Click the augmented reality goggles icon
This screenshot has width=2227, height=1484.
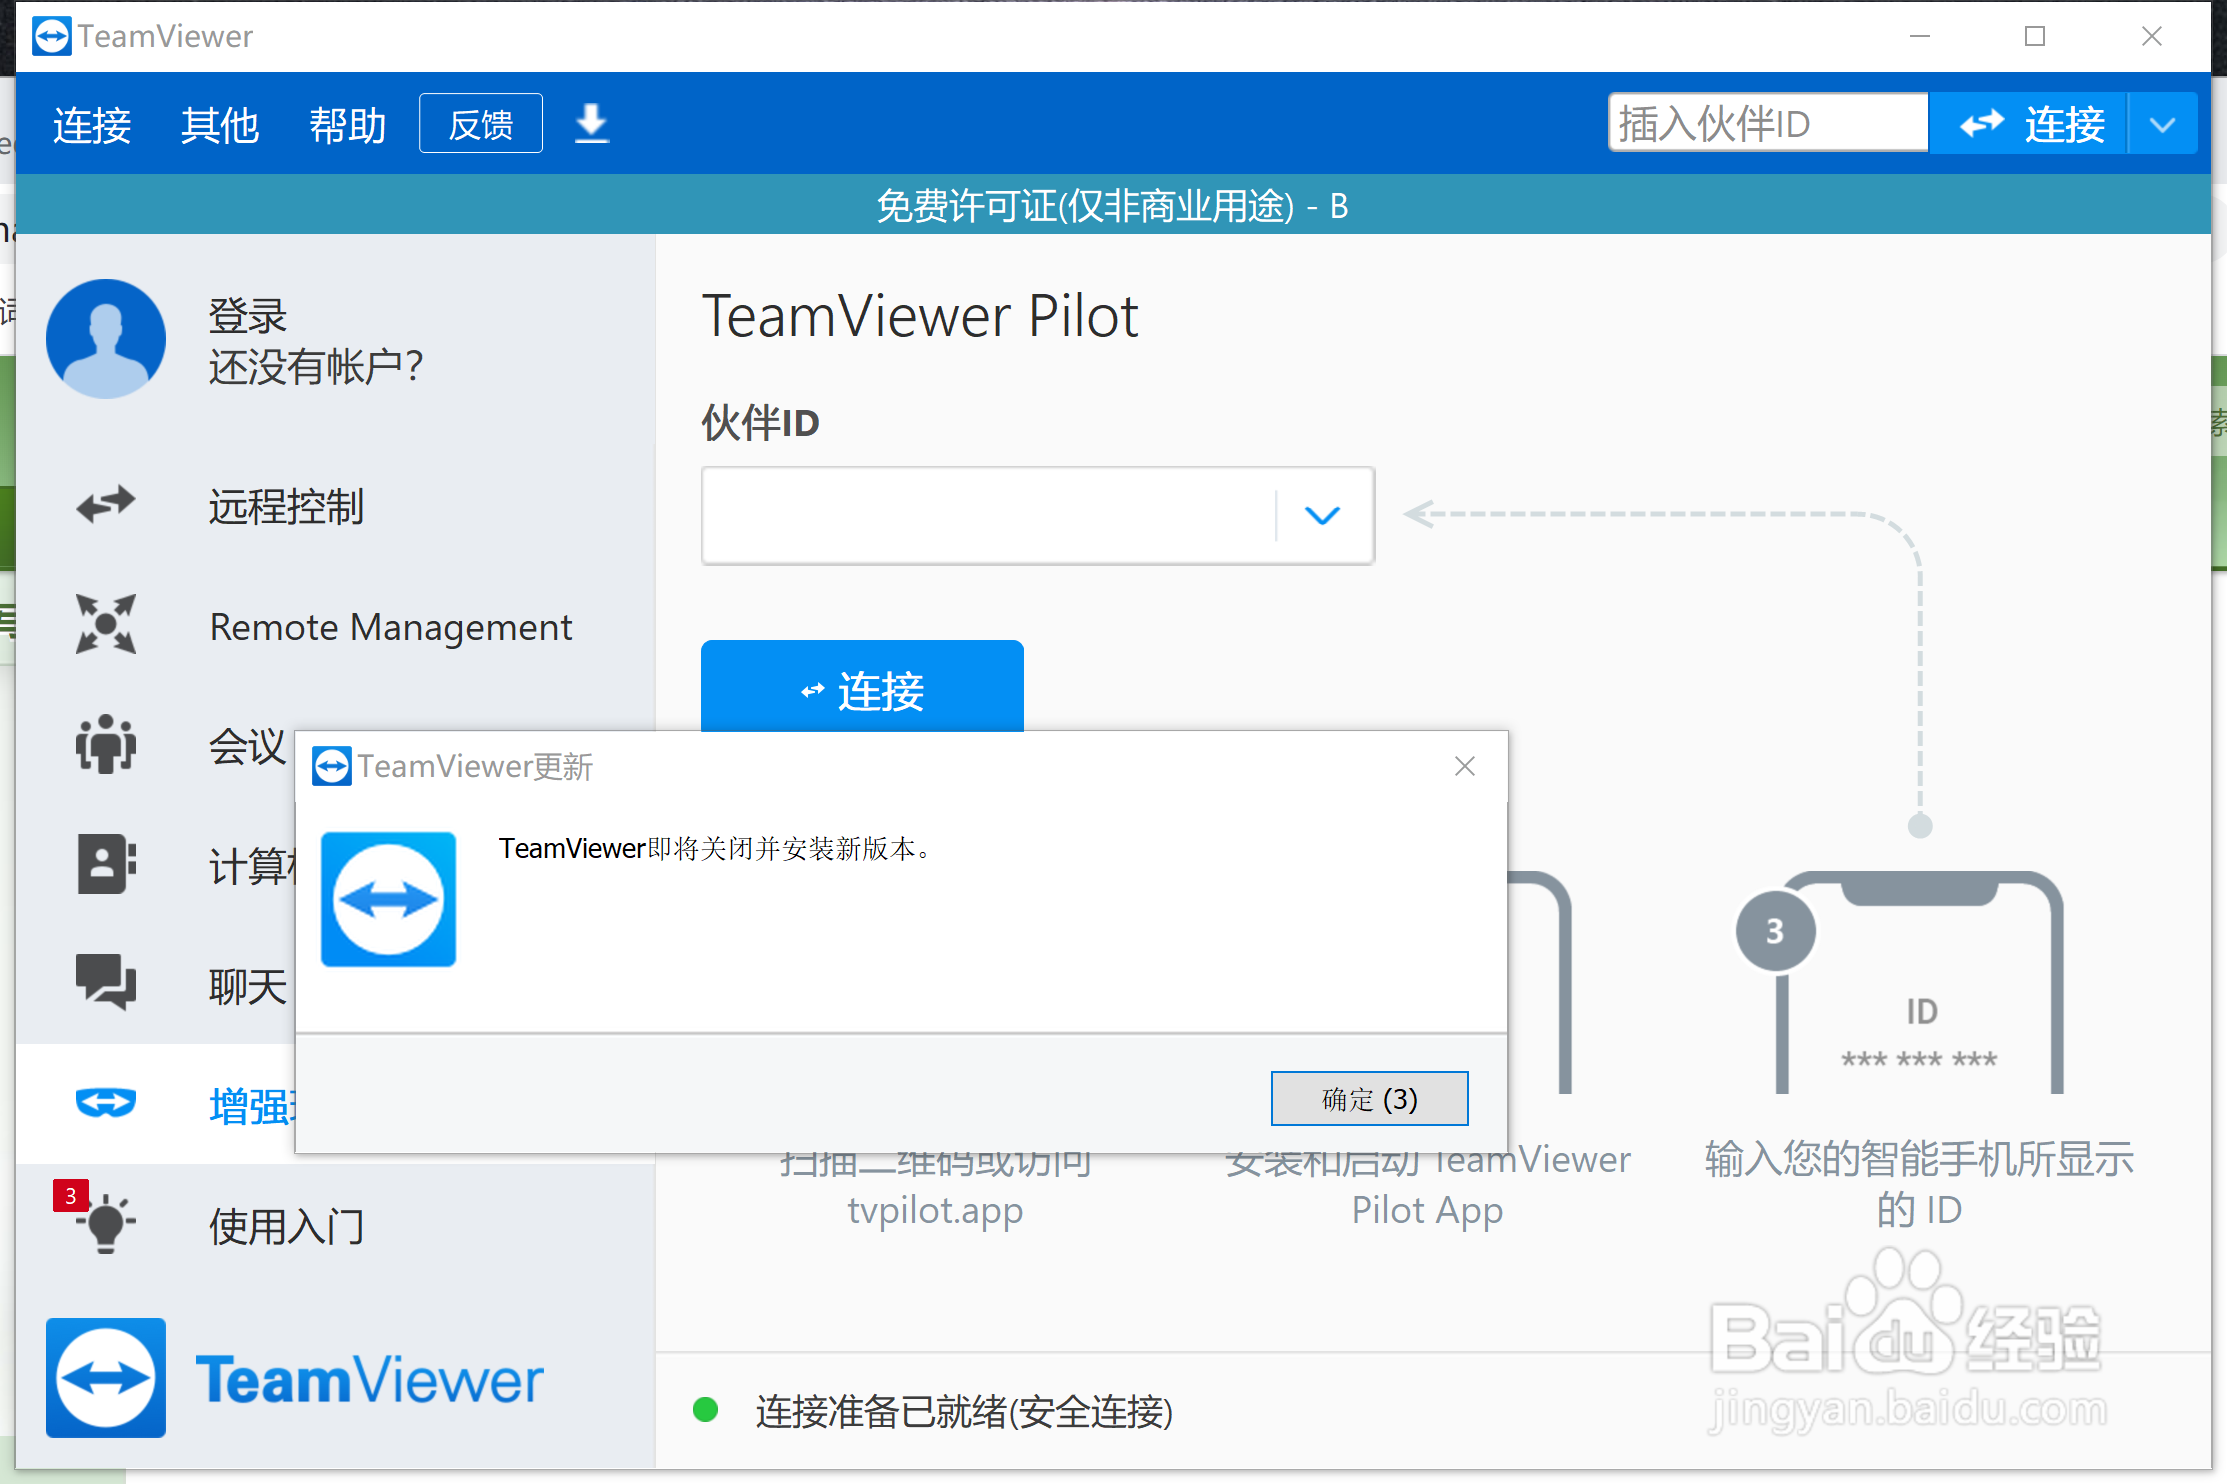[106, 1102]
